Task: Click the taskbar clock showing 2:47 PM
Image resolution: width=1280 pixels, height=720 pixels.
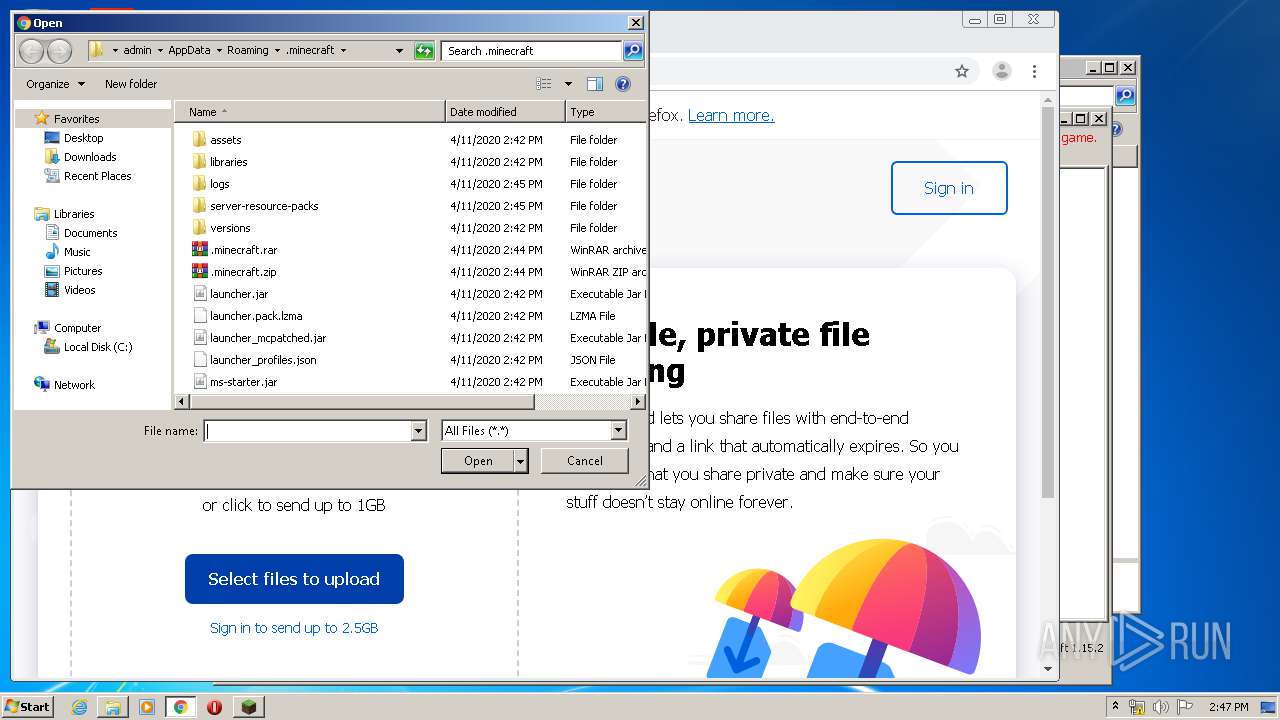Action: [x=1228, y=707]
